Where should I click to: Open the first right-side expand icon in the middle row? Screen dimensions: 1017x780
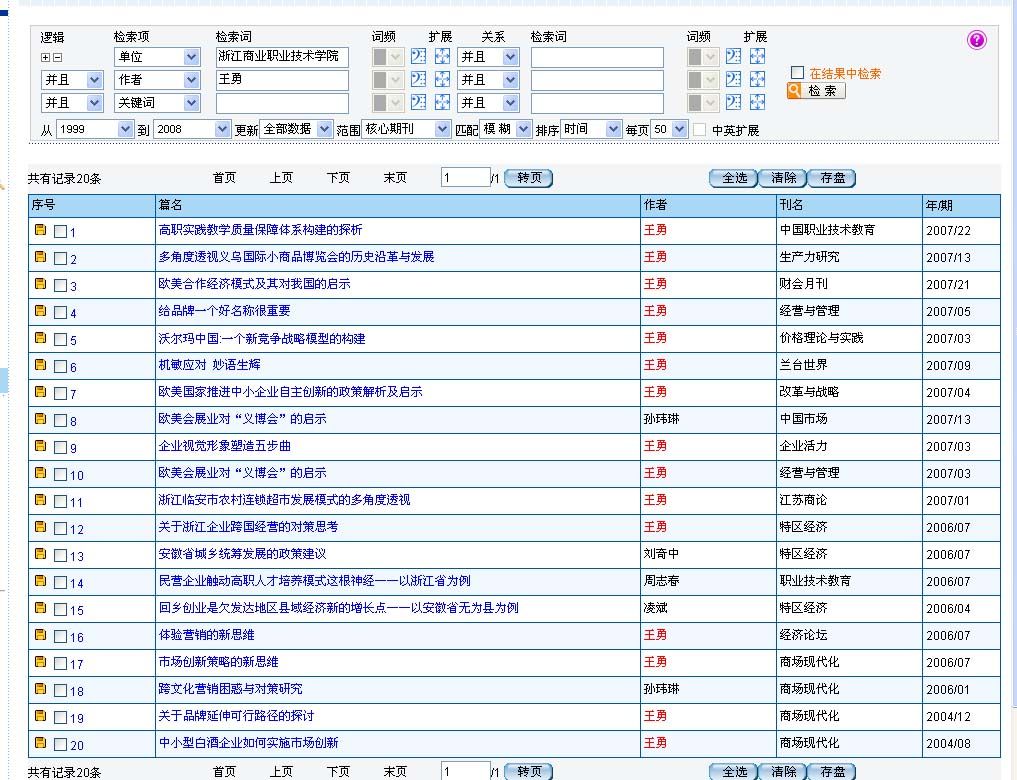[x=734, y=79]
